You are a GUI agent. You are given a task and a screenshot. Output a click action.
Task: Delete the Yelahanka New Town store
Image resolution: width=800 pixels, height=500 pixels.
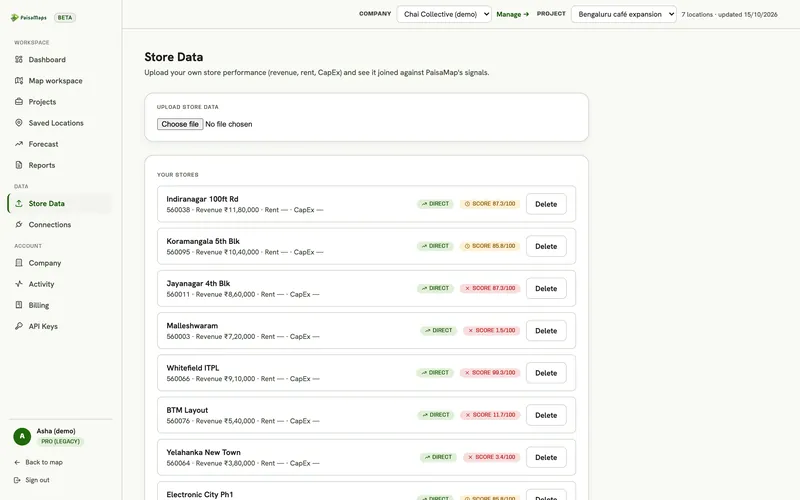coord(546,458)
